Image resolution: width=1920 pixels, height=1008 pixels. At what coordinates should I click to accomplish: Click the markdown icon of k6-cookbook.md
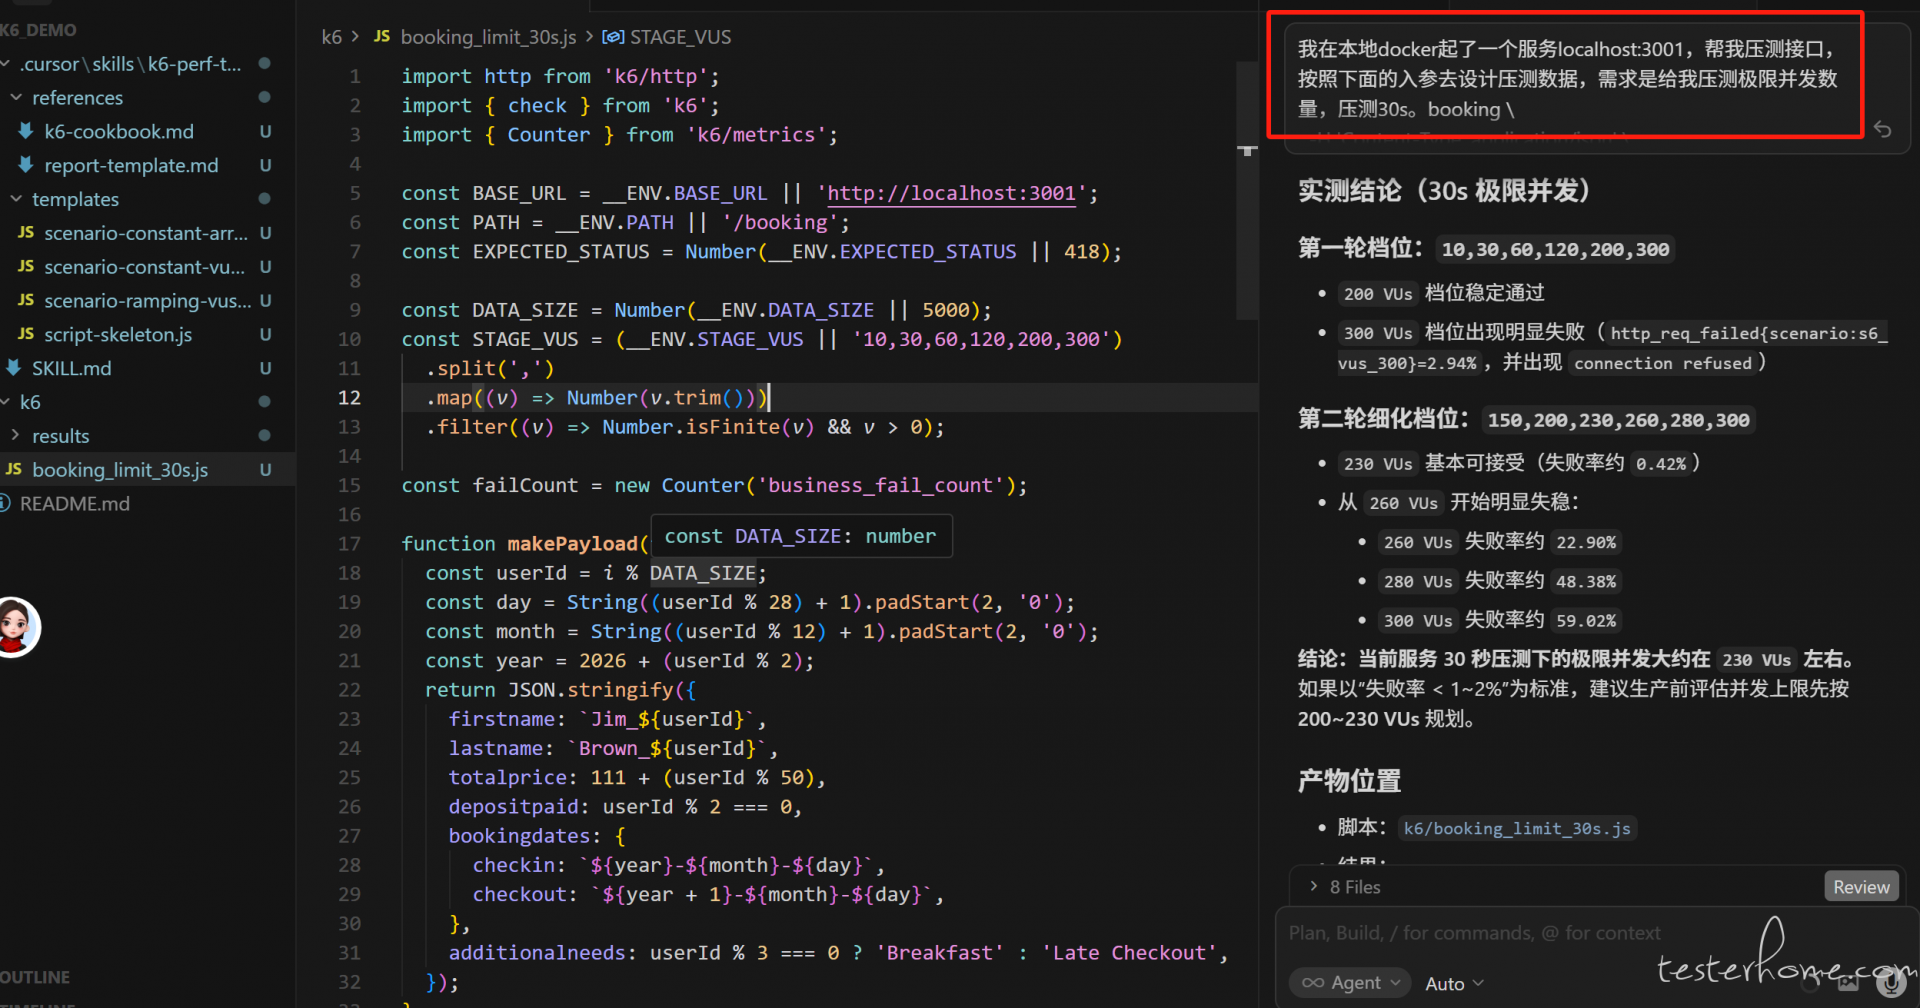click(26, 131)
